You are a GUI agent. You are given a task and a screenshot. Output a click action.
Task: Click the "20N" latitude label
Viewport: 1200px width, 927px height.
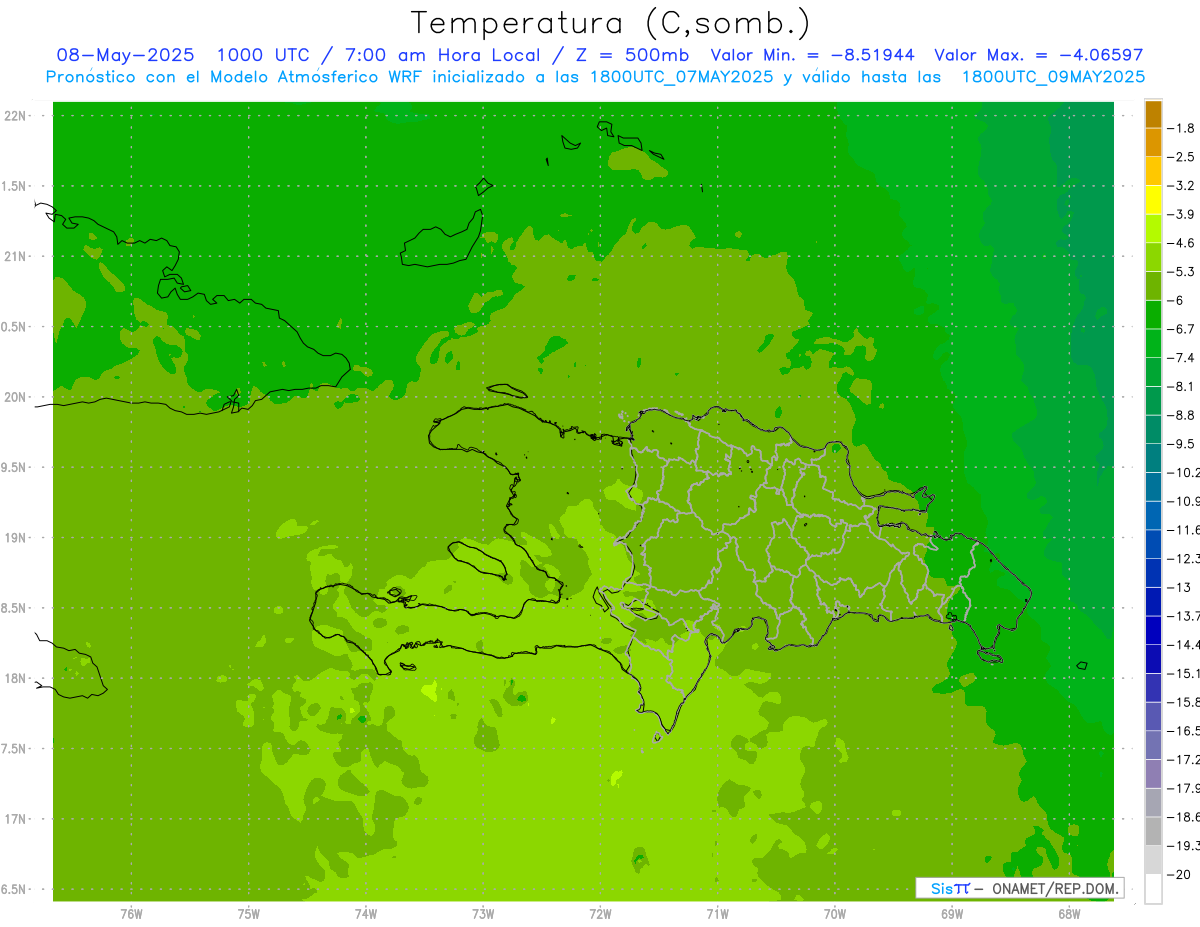tap(15, 397)
